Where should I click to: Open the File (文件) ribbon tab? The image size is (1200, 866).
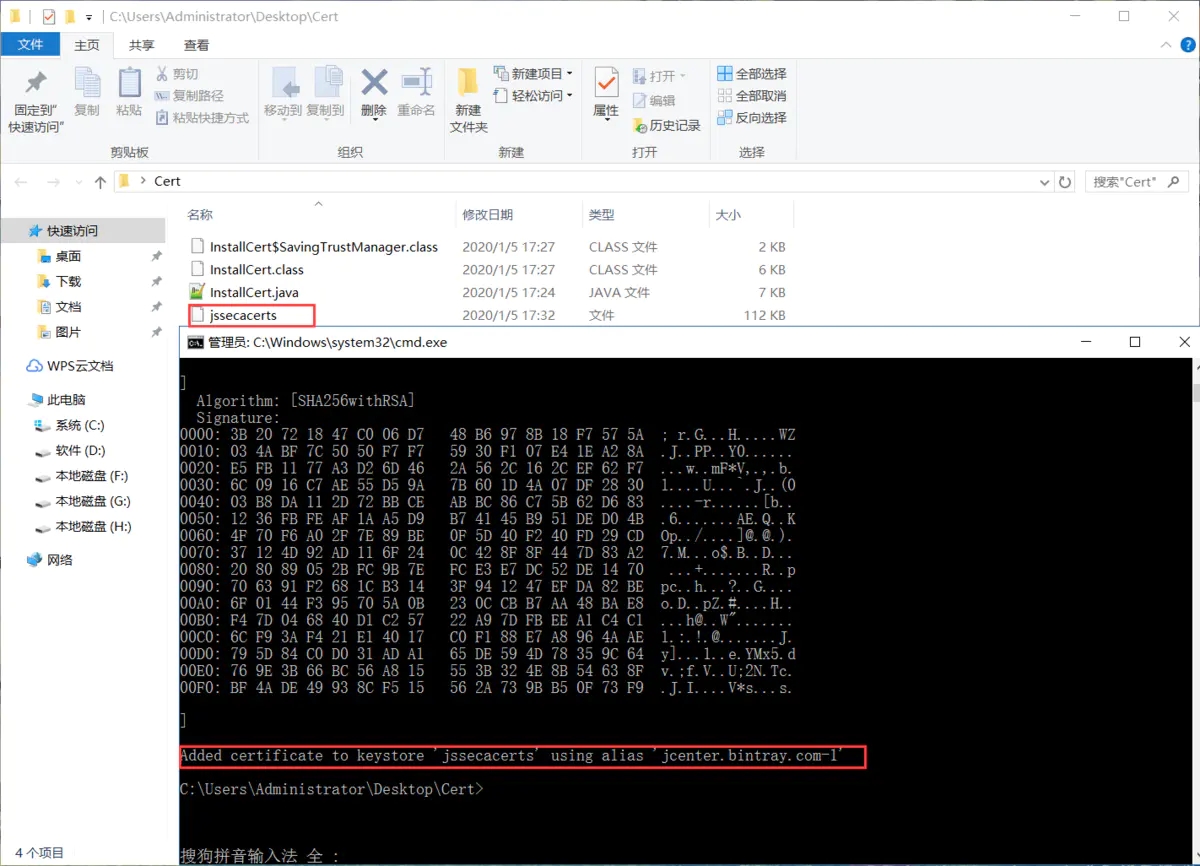pos(31,45)
